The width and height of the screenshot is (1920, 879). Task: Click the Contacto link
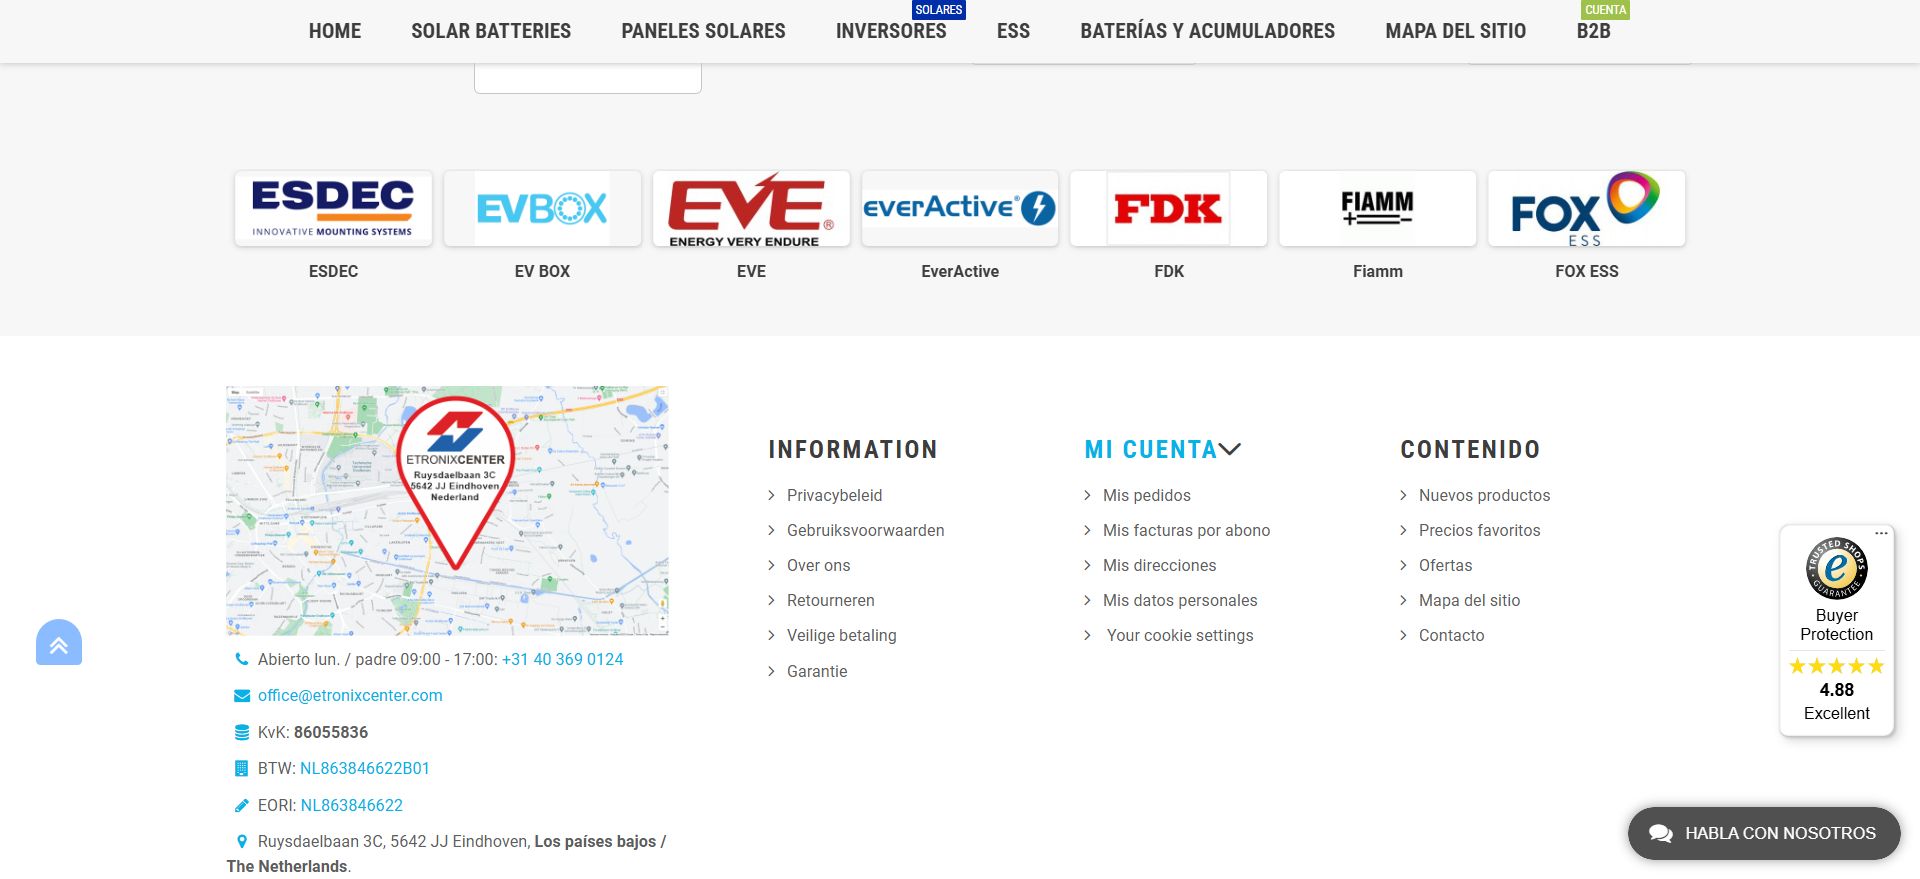[x=1451, y=636]
